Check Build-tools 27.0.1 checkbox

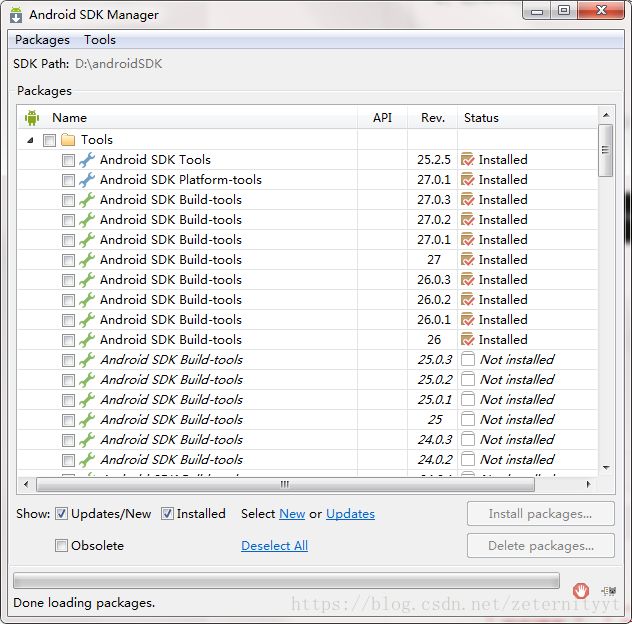(x=68, y=240)
